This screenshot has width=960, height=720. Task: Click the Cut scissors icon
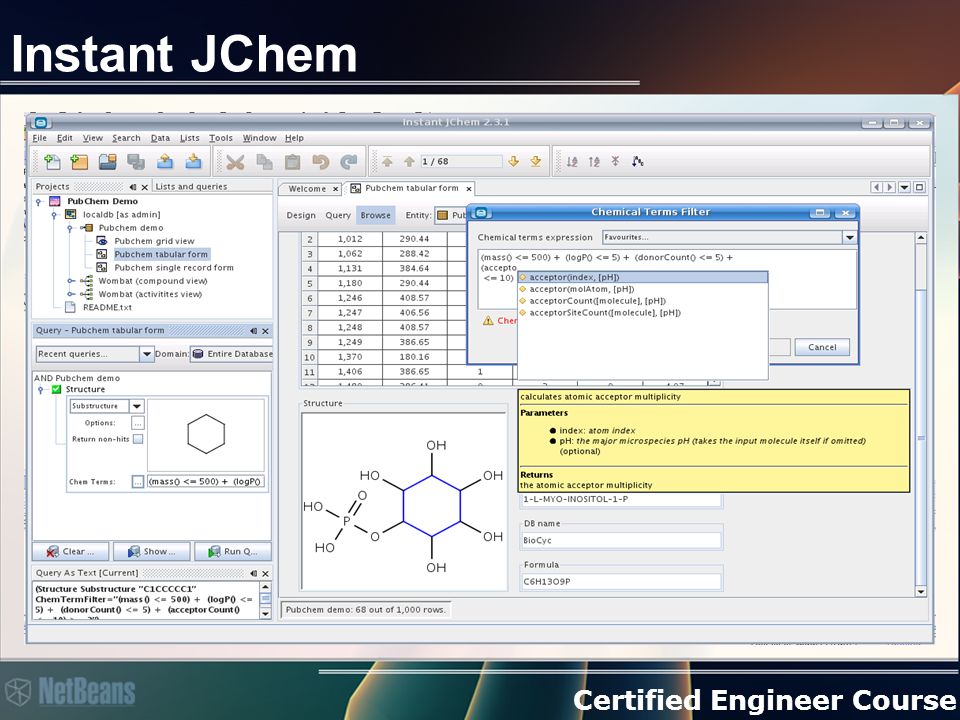[235, 162]
